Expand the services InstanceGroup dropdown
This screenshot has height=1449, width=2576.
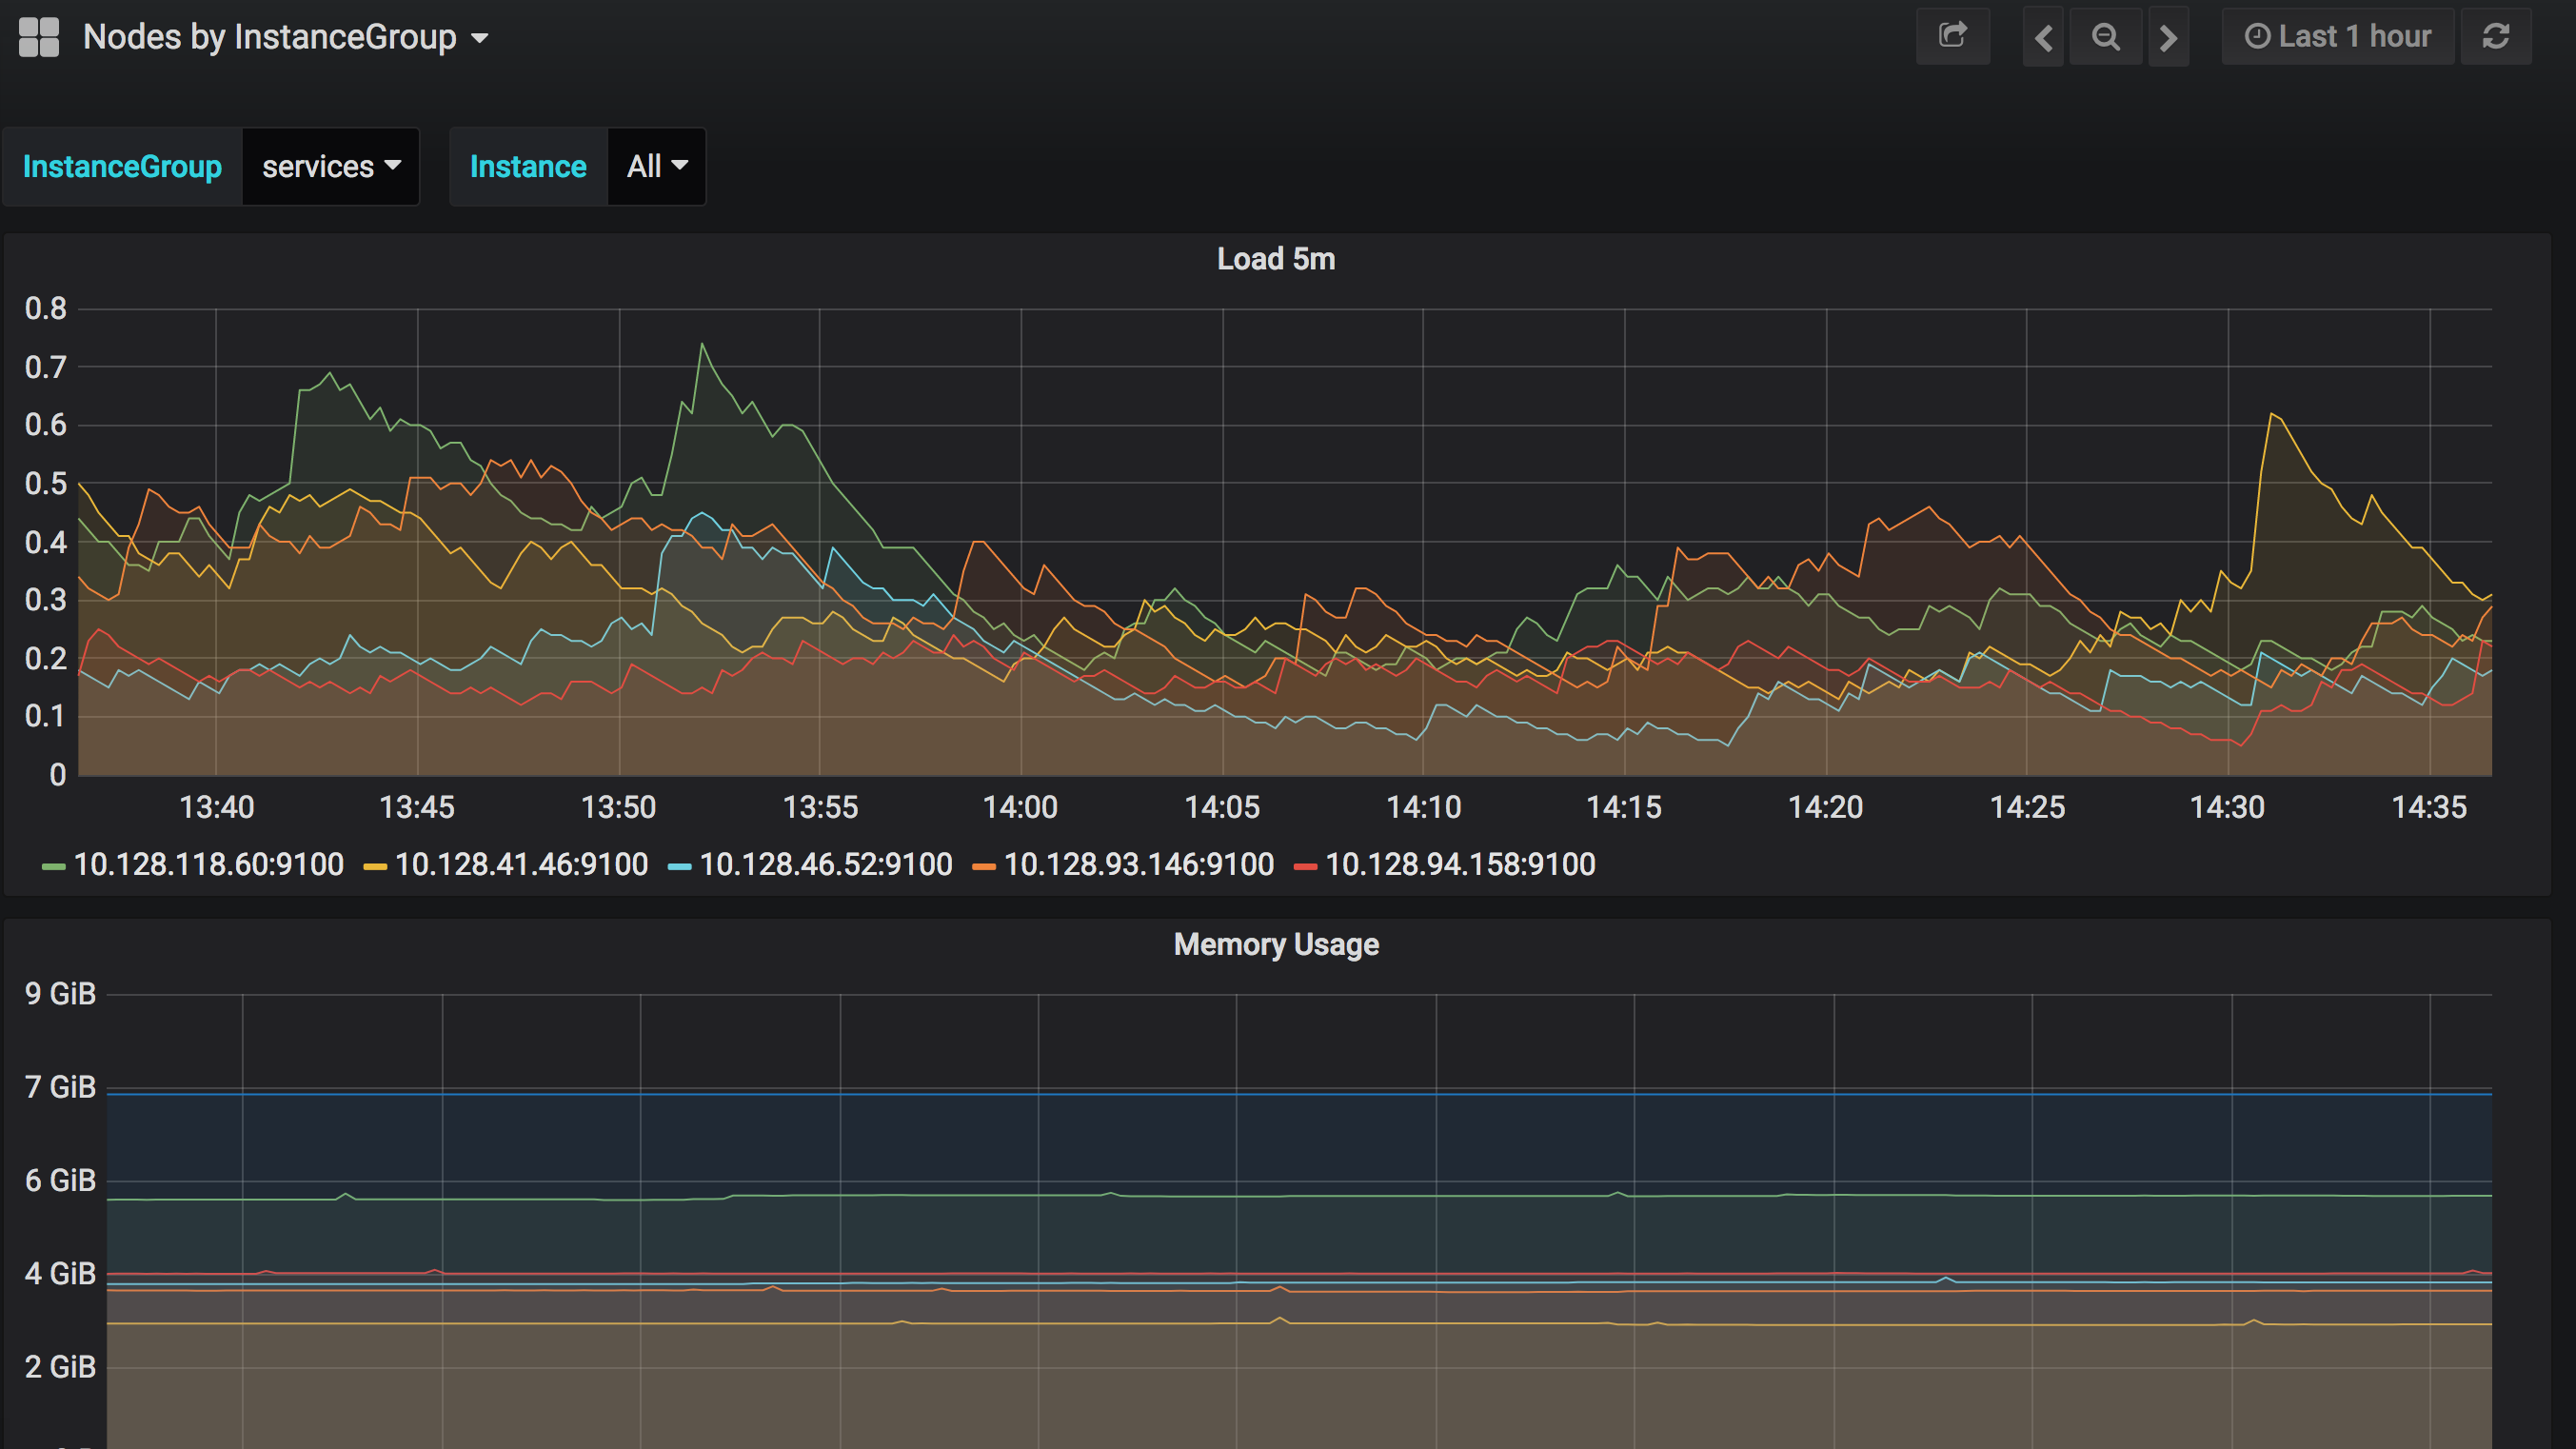pyautogui.click(x=331, y=166)
